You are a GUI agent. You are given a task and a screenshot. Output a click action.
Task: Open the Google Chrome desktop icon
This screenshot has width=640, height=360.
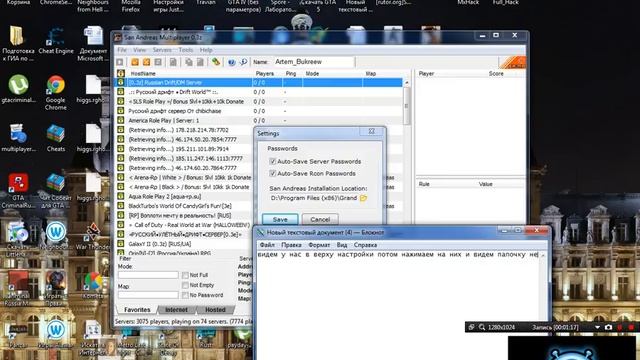[x=56, y=92]
